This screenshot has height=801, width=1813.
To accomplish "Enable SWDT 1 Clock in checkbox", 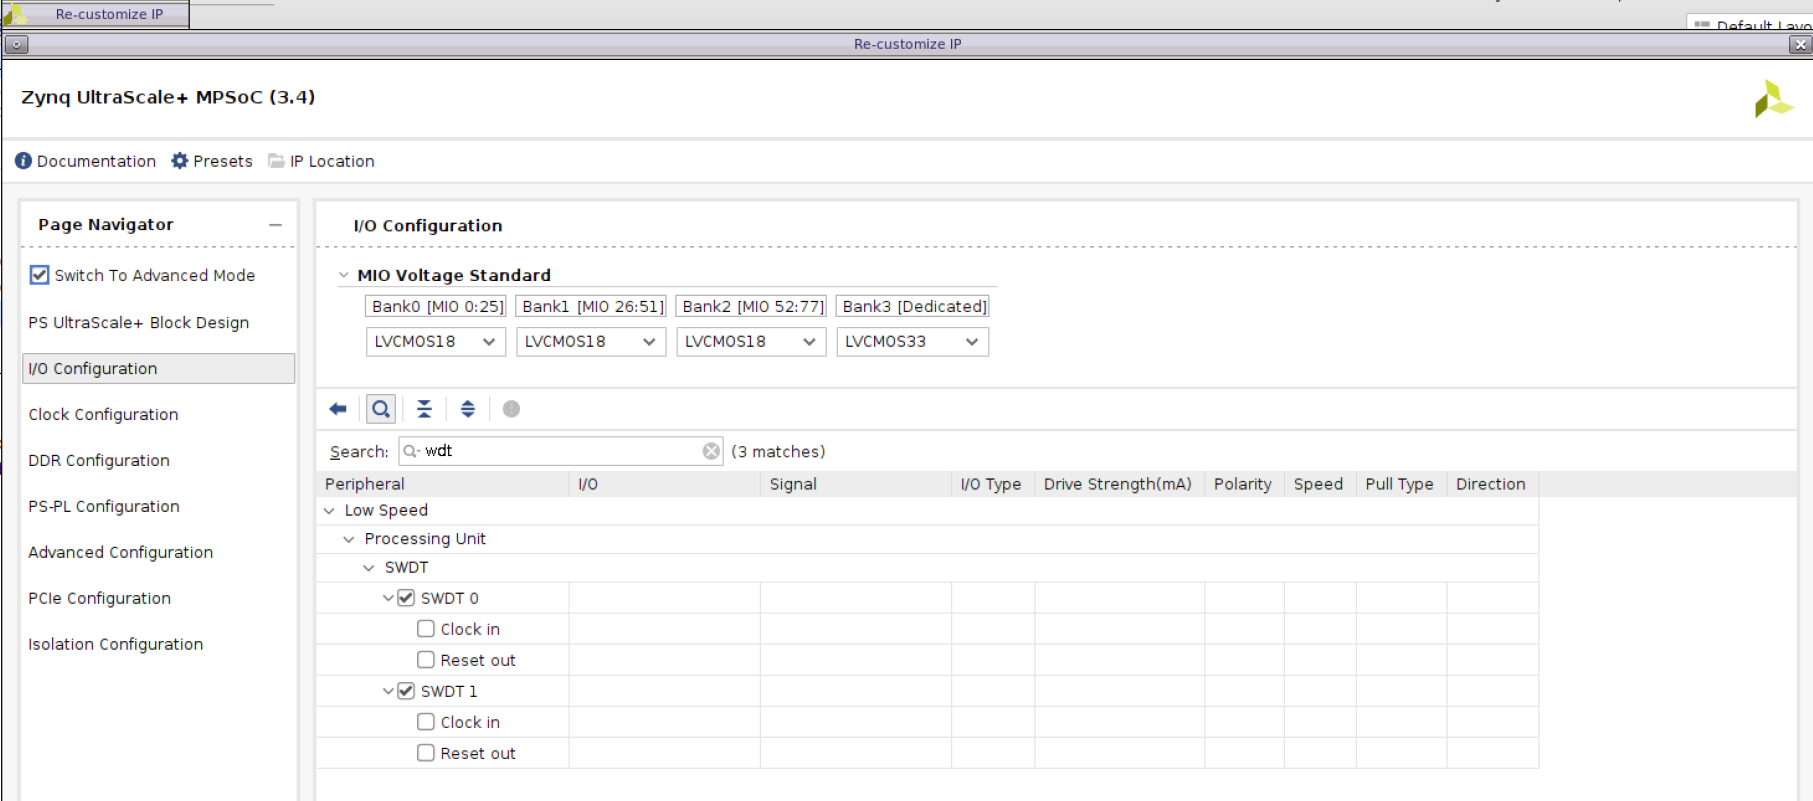I will [426, 722].
